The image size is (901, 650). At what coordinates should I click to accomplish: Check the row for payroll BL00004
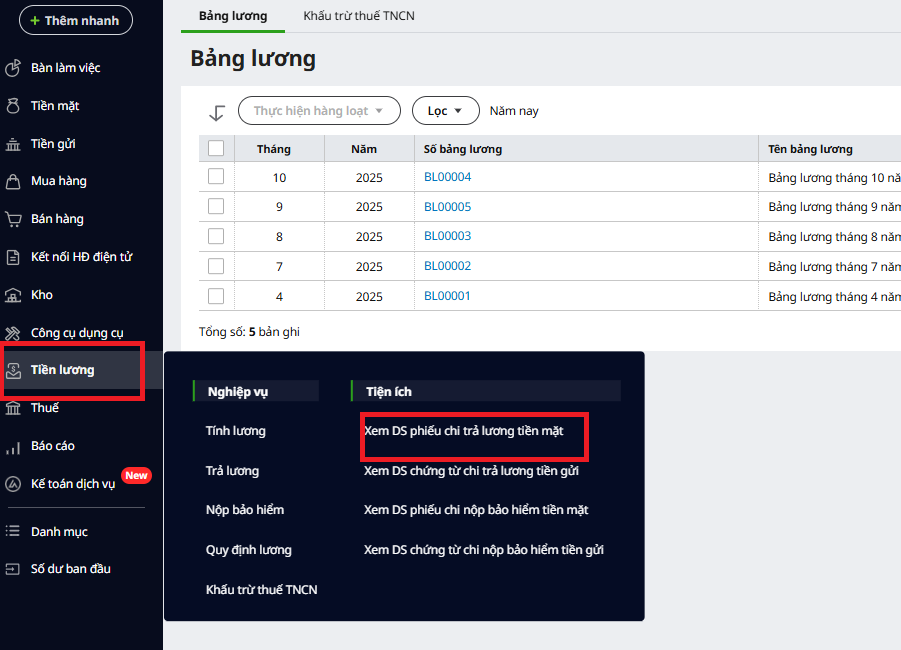[x=216, y=177]
